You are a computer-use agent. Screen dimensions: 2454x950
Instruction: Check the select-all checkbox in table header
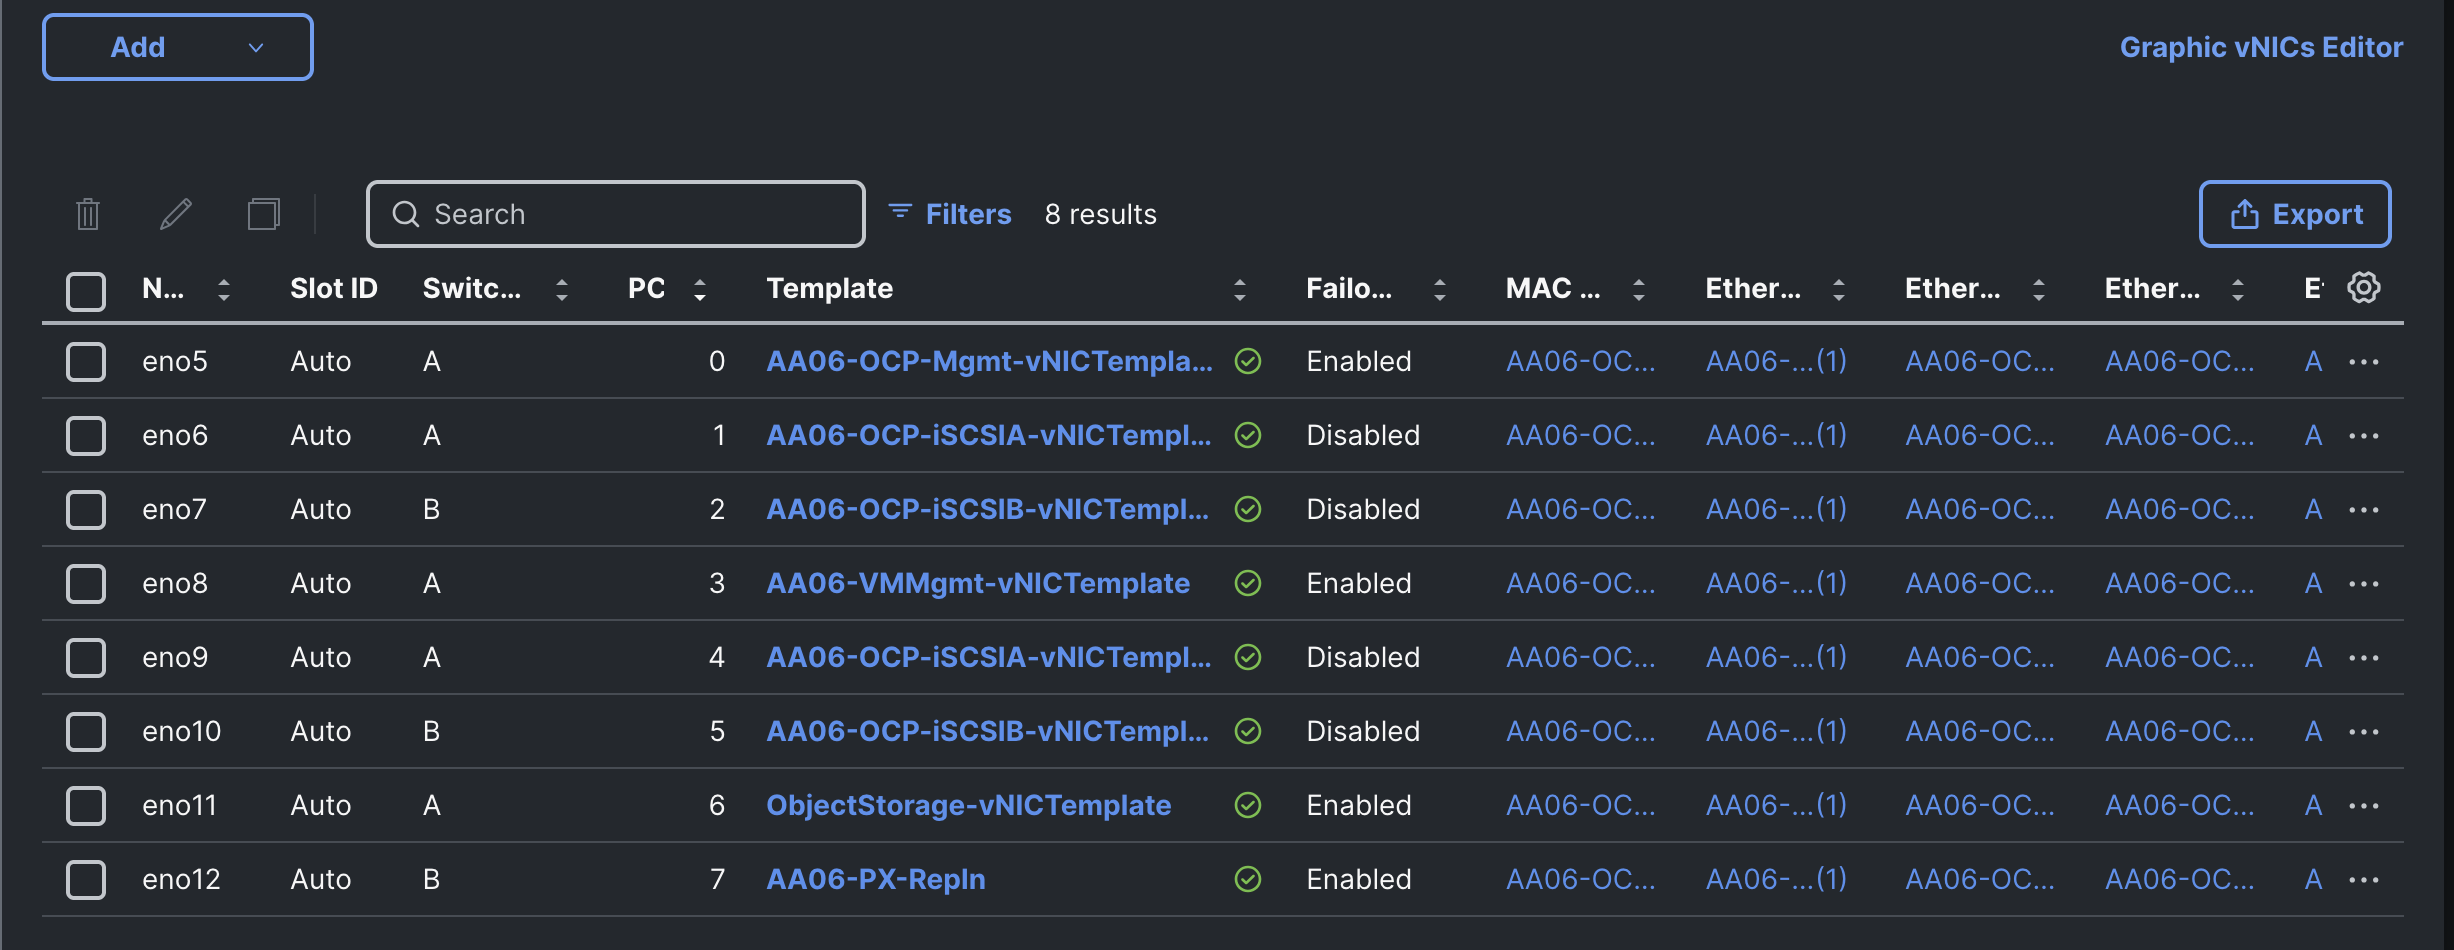[86, 291]
